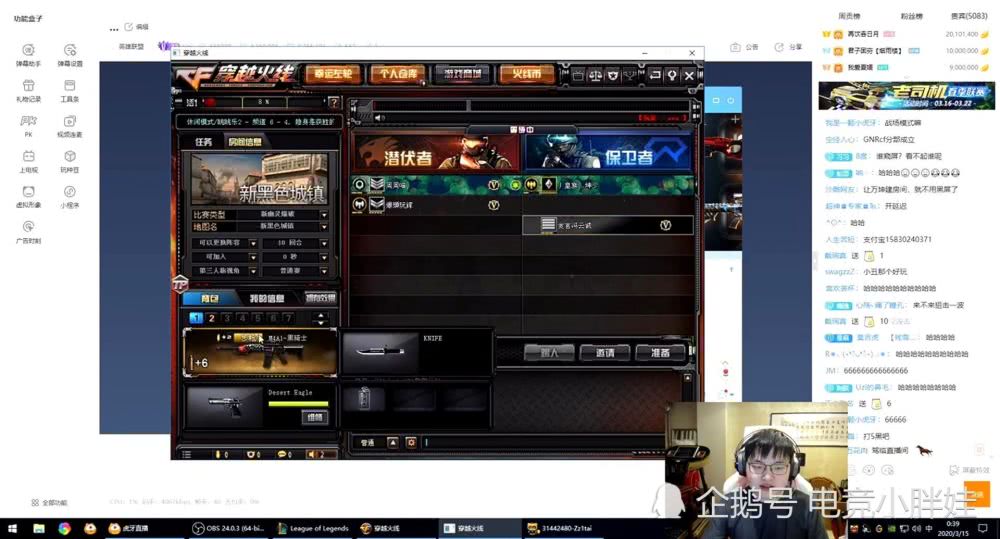Select backpack slot 2

212,318
